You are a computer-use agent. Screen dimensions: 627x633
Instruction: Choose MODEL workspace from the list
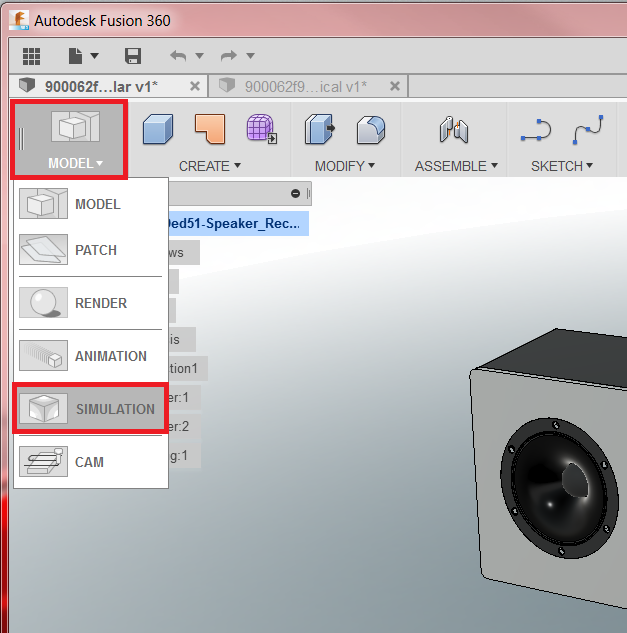(91, 204)
